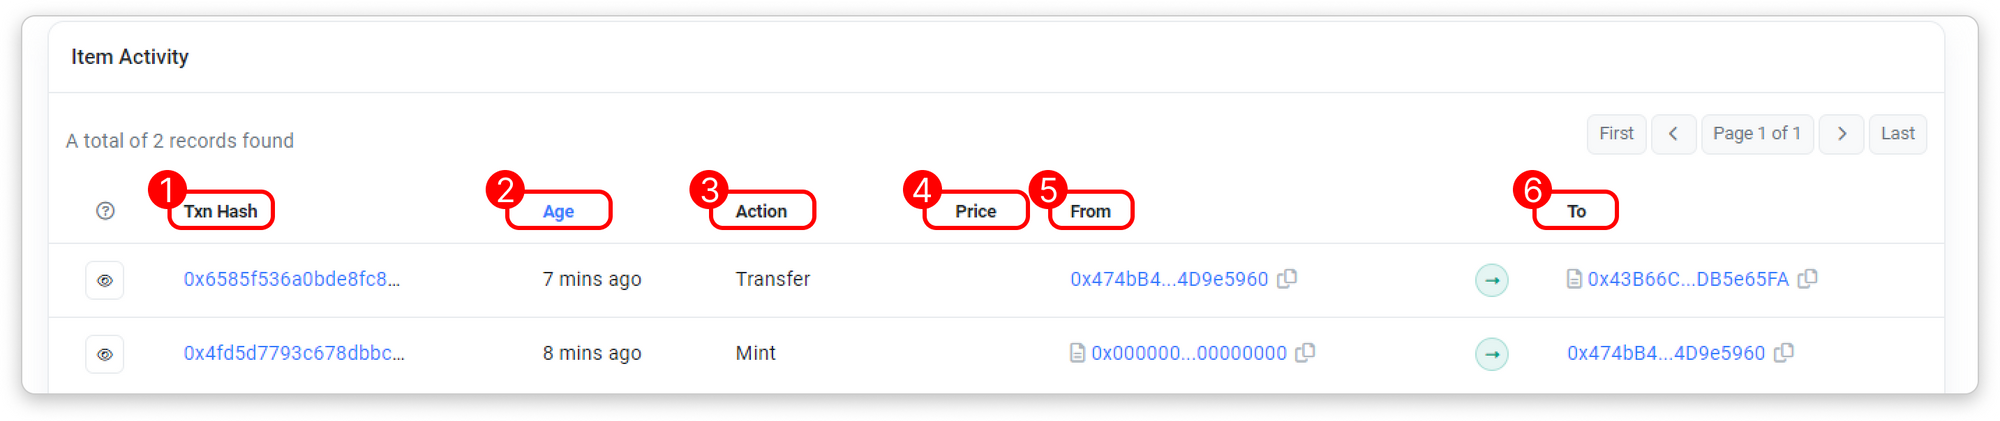Viewport: 2000px width, 421px height.
Task: Copy the 0x000000...00000000 null address
Action: pos(1306,353)
